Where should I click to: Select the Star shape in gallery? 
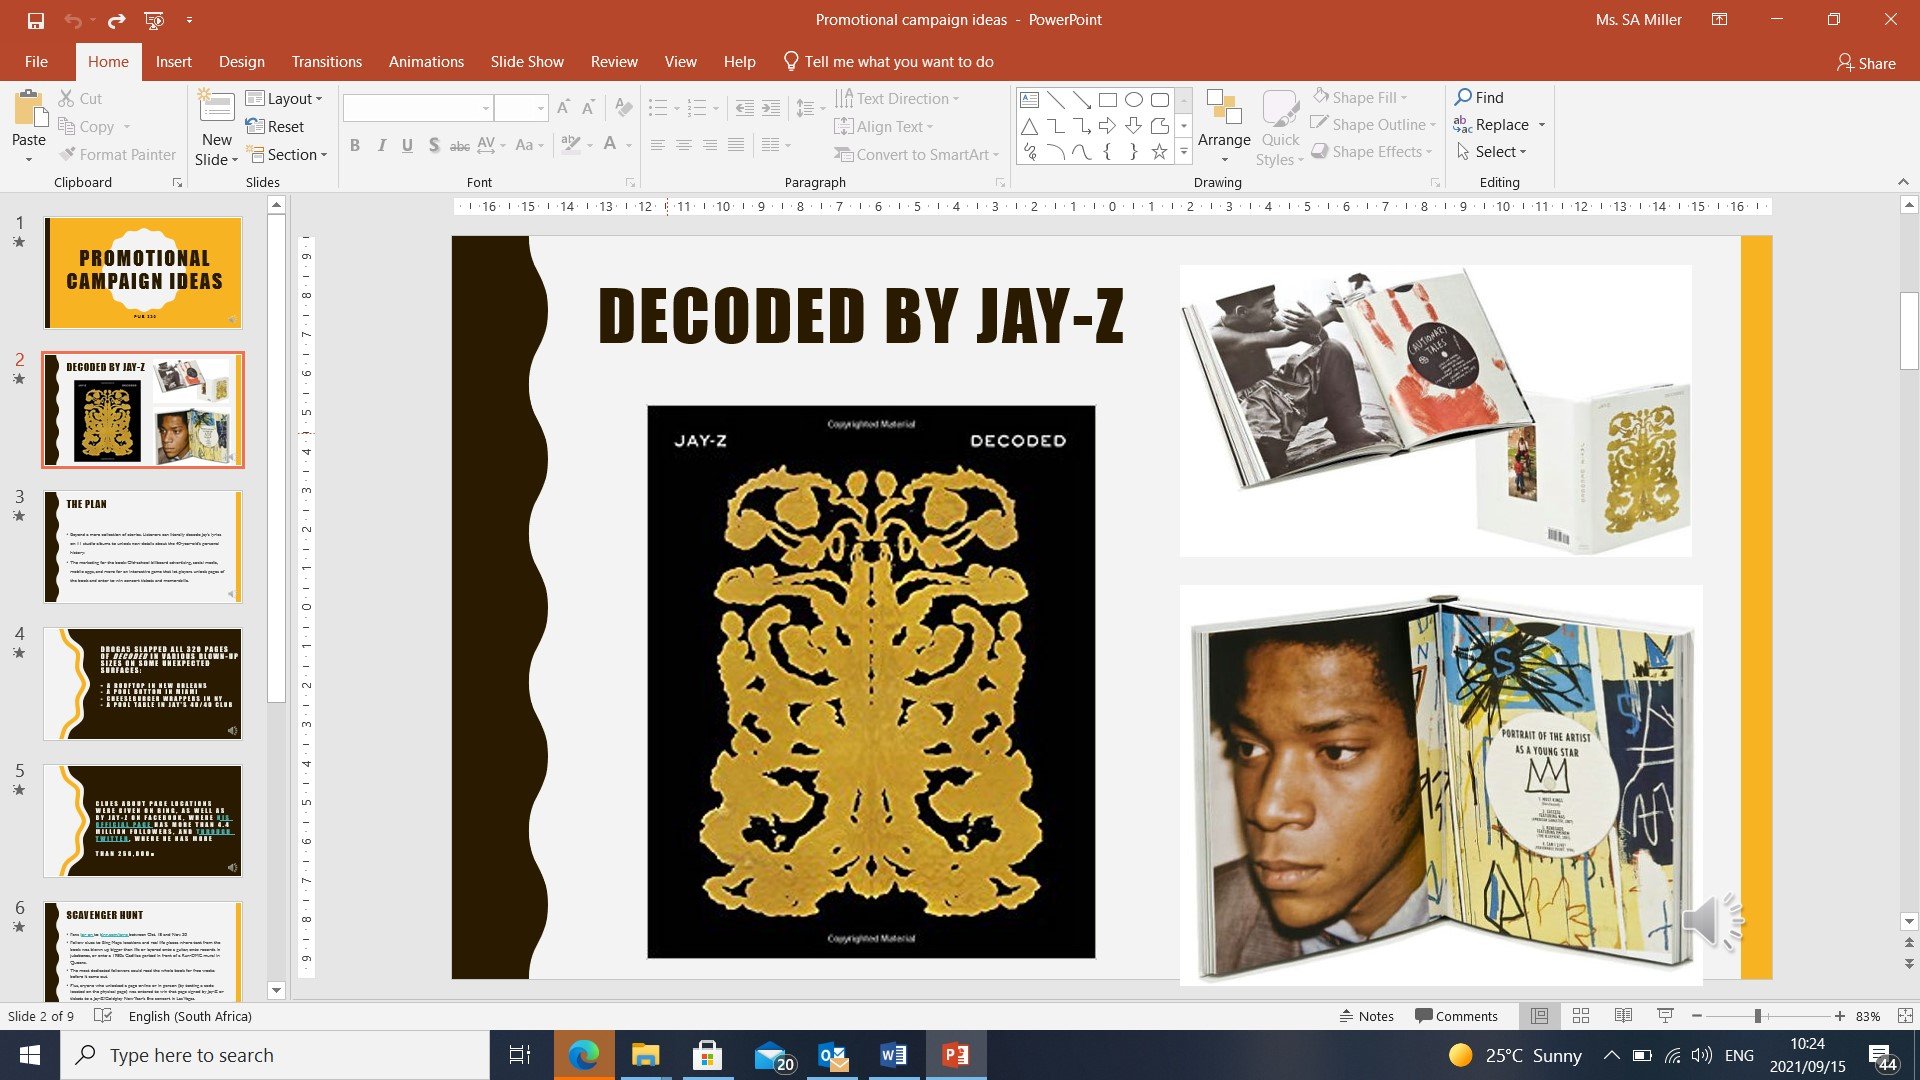pyautogui.click(x=1159, y=152)
